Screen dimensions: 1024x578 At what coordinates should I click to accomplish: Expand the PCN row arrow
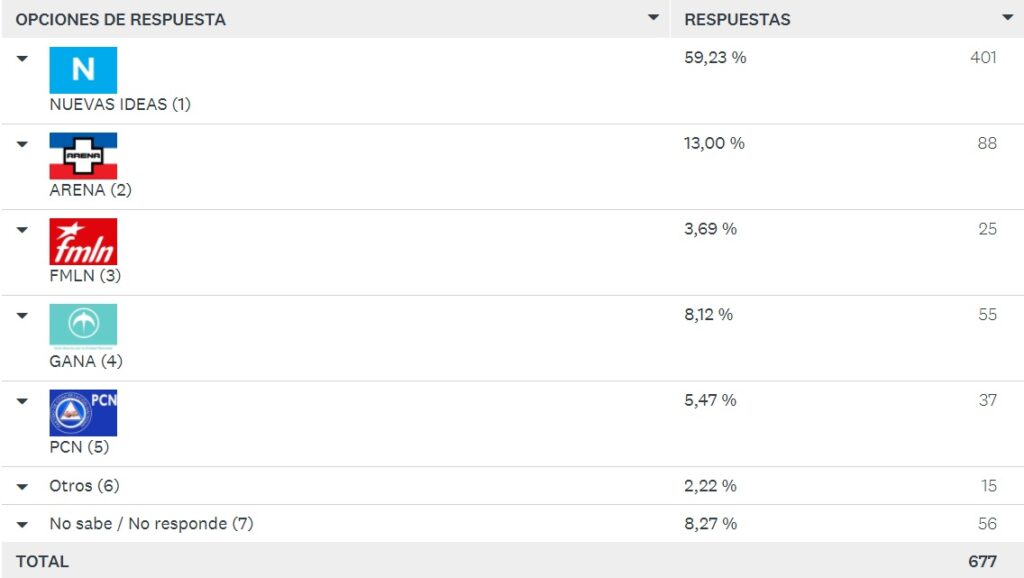click(x=22, y=401)
